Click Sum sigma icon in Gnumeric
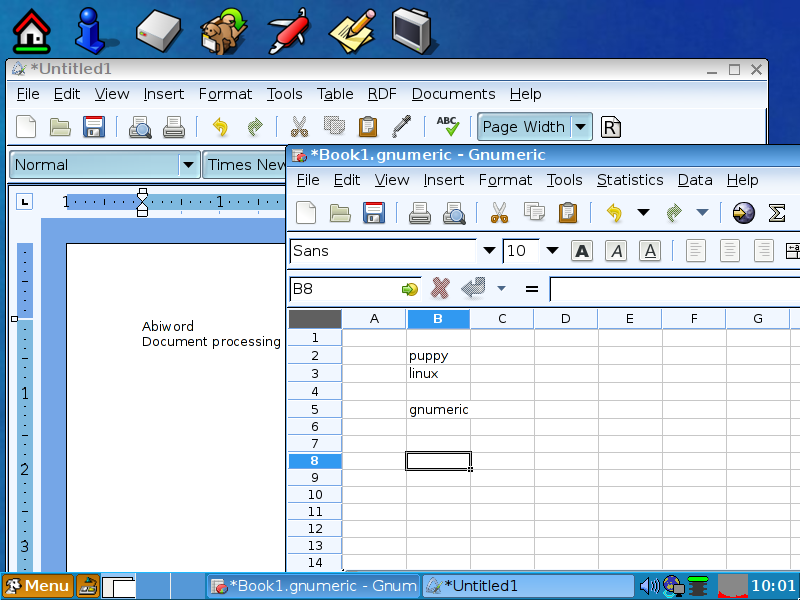This screenshot has height=600, width=800. point(777,212)
